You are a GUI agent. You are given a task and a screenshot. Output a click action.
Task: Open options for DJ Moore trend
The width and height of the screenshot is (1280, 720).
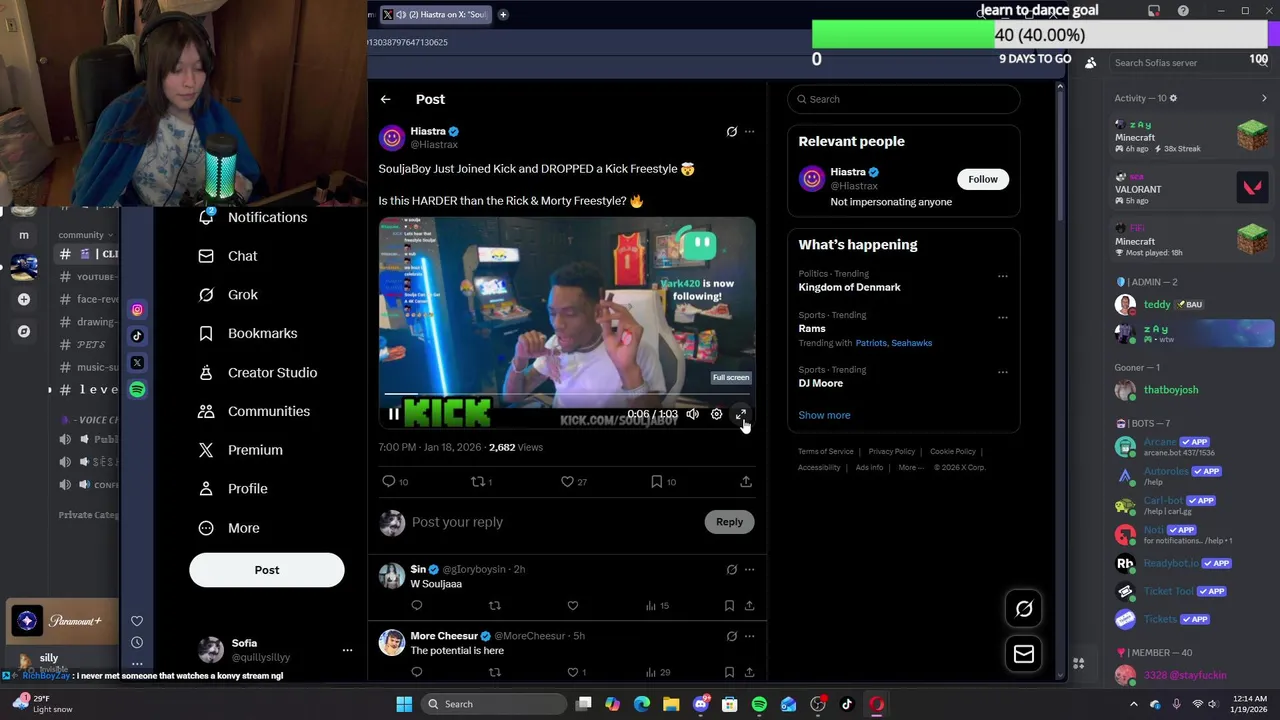coord(1002,371)
